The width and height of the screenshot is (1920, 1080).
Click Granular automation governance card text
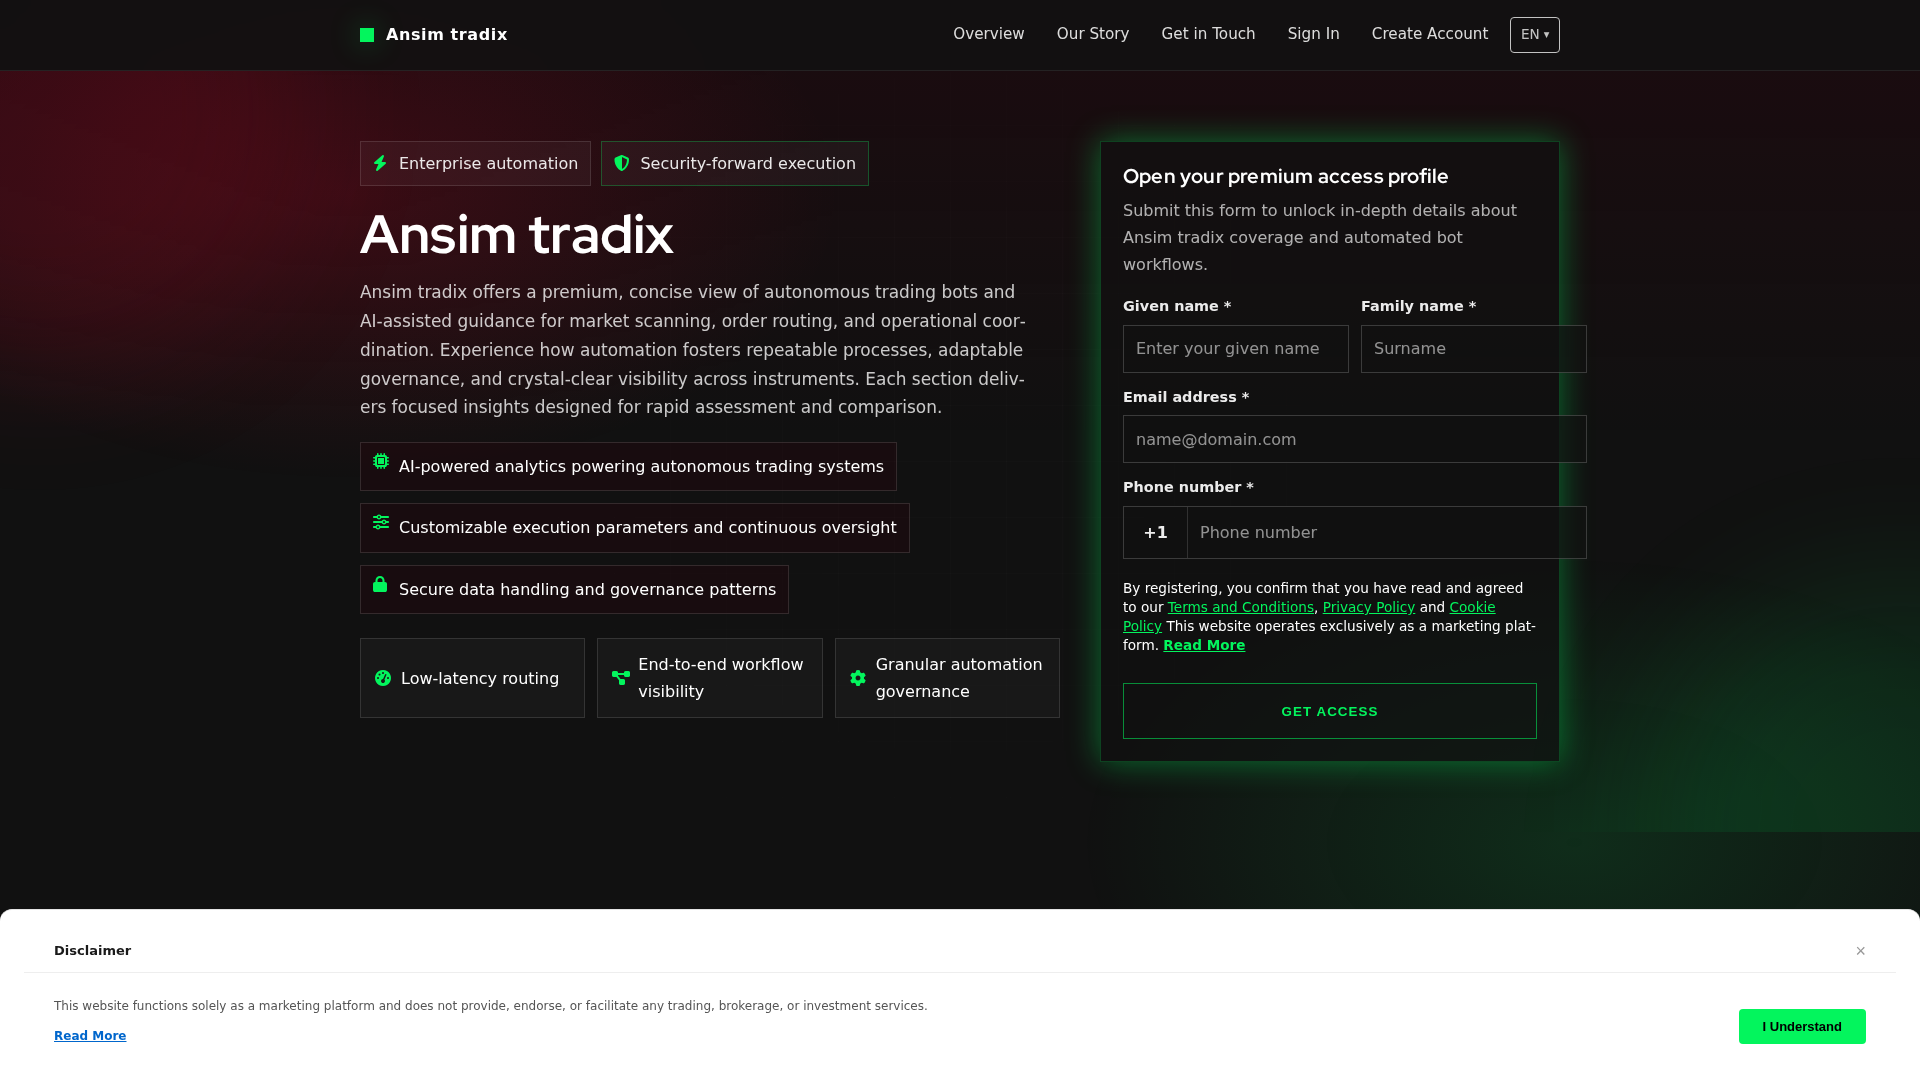coord(959,678)
